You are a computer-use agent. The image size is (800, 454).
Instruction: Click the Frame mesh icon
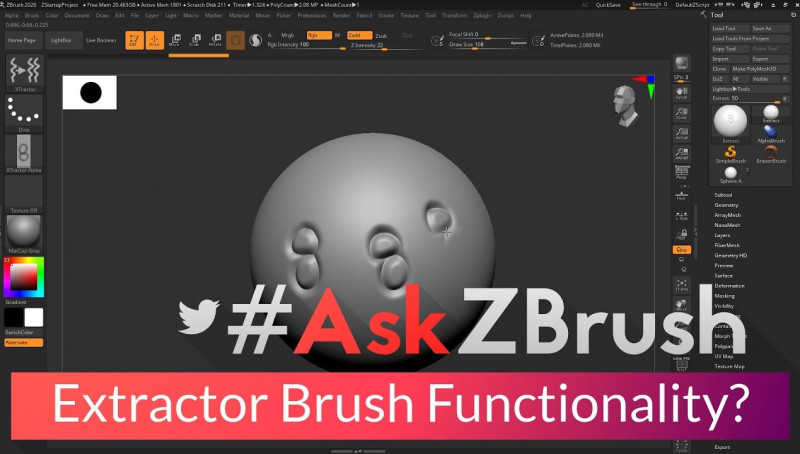682,285
